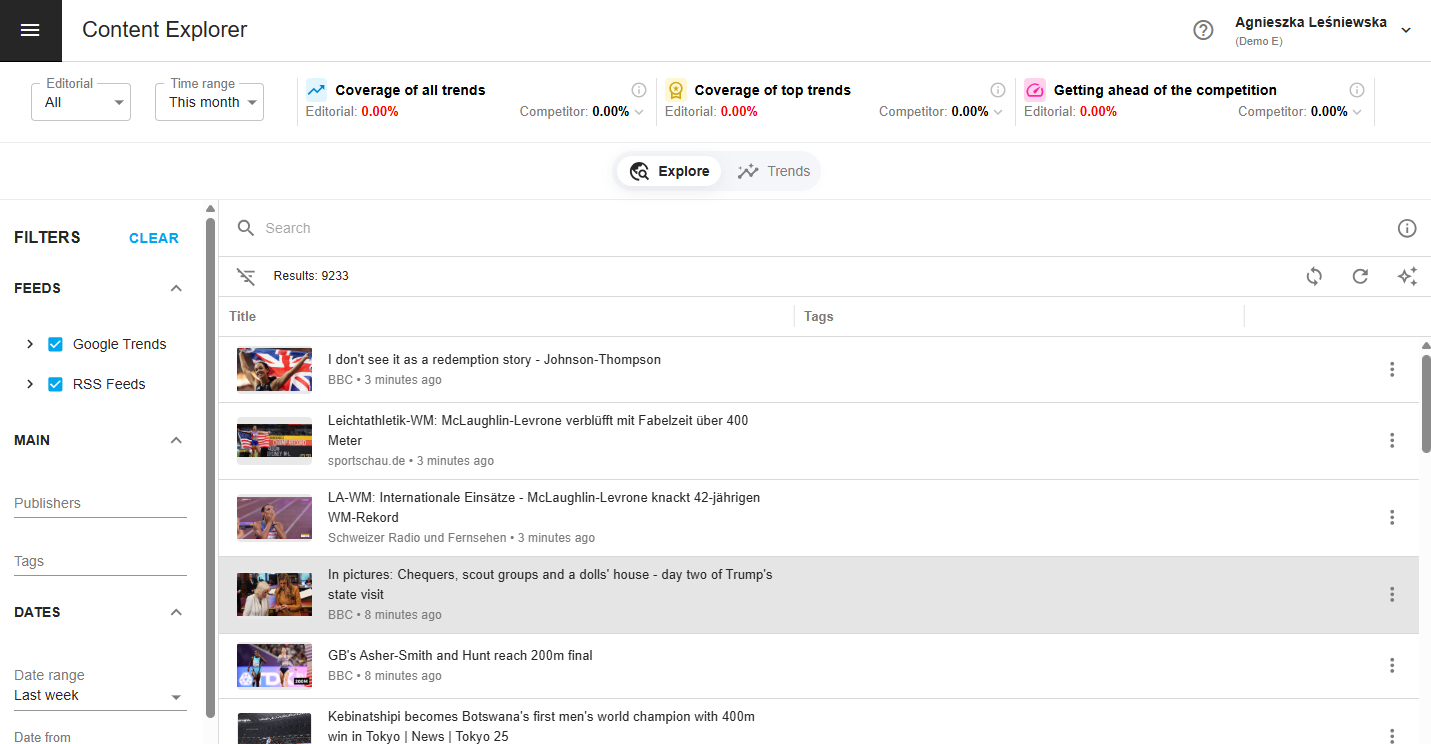Image resolution: width=1431 pixels, height=744 pixels.
Task: Select the Explore tab
Action: [669, 171]
